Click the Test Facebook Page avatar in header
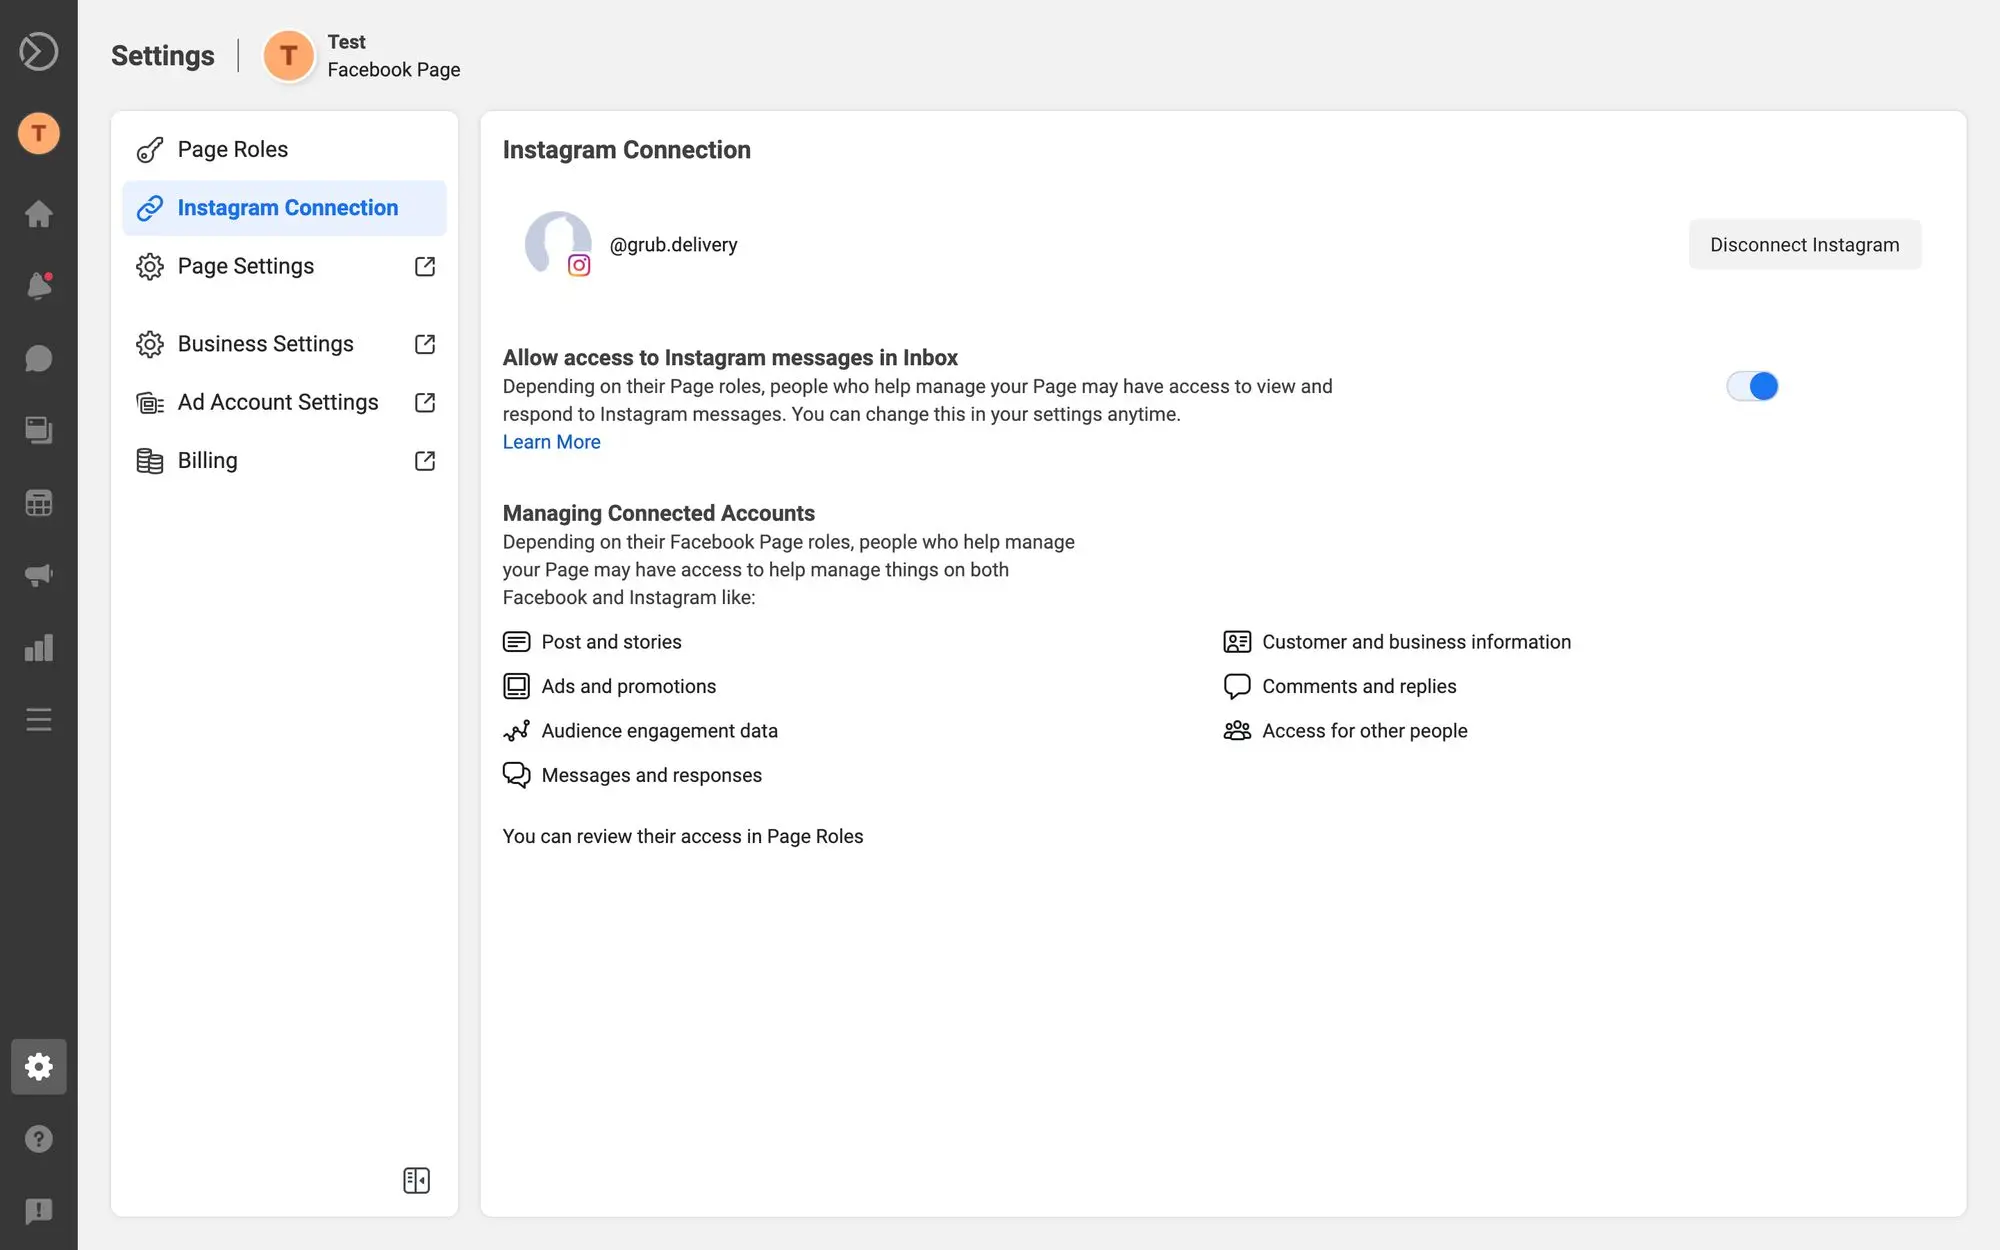 pos(288,55)
